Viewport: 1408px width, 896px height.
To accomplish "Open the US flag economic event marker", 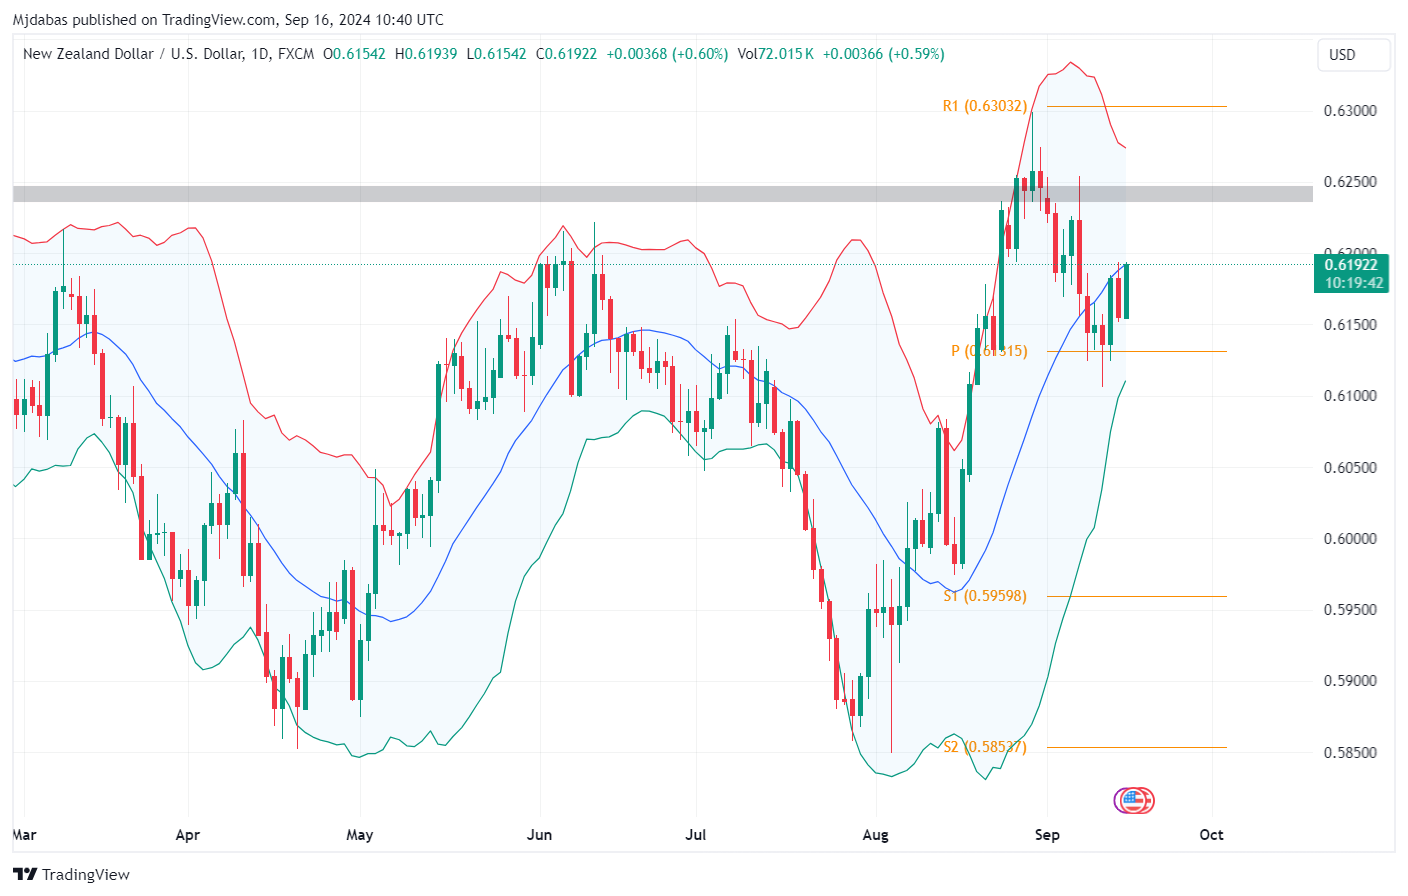I will [x=1134, y=800].
